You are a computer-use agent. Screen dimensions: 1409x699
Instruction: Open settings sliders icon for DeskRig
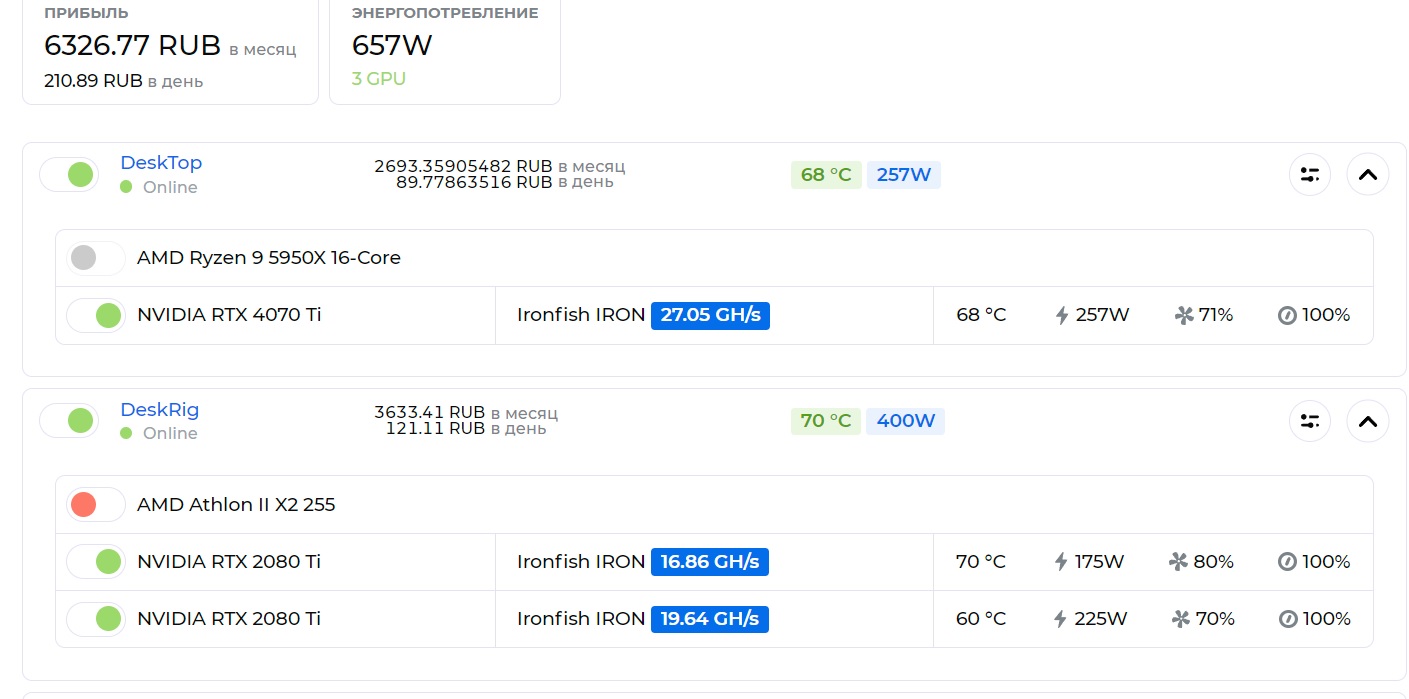coord(1309,421)
